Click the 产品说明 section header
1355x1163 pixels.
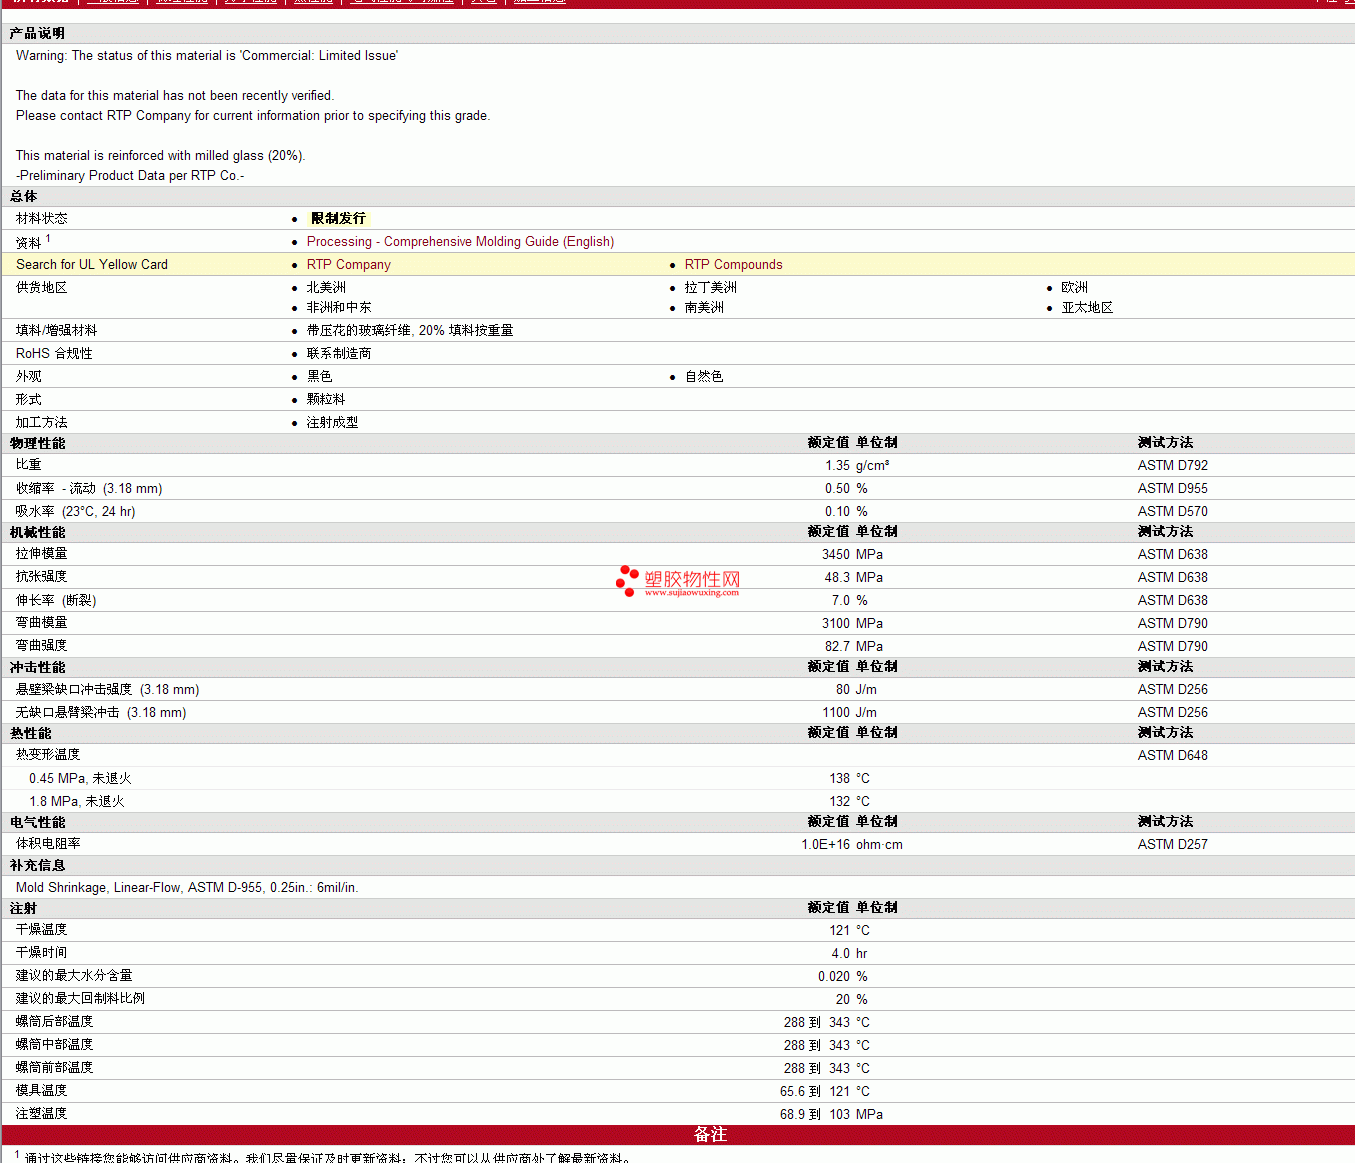pos(37,34)
